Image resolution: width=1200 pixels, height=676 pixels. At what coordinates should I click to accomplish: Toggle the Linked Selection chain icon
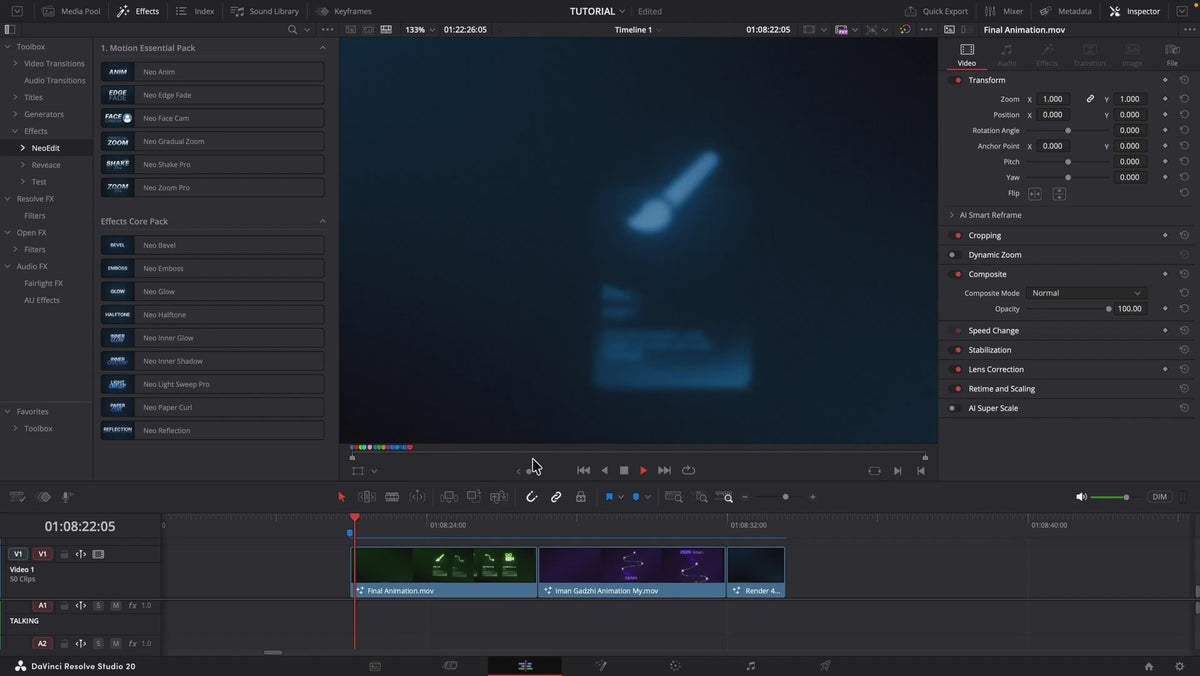pyautogui.click(x=556, y=497)
